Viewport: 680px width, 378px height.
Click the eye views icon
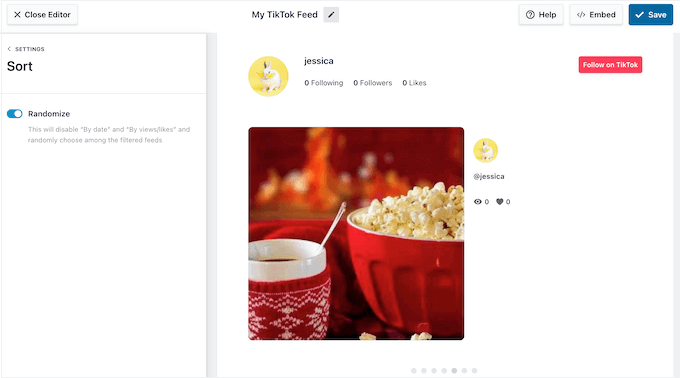[477, 202]
